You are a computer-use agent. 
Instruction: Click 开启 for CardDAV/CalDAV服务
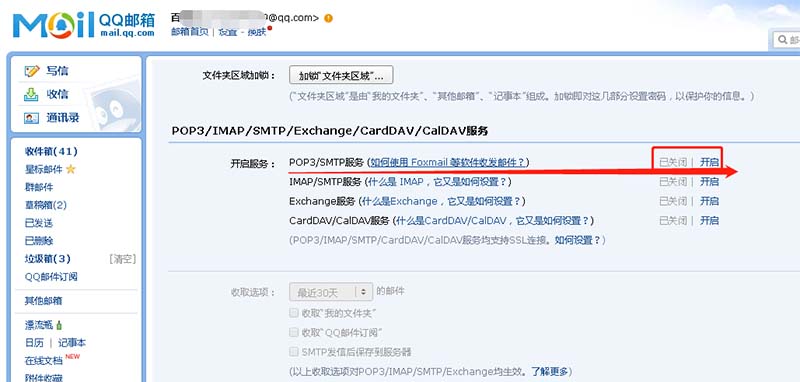click(709, 220)
